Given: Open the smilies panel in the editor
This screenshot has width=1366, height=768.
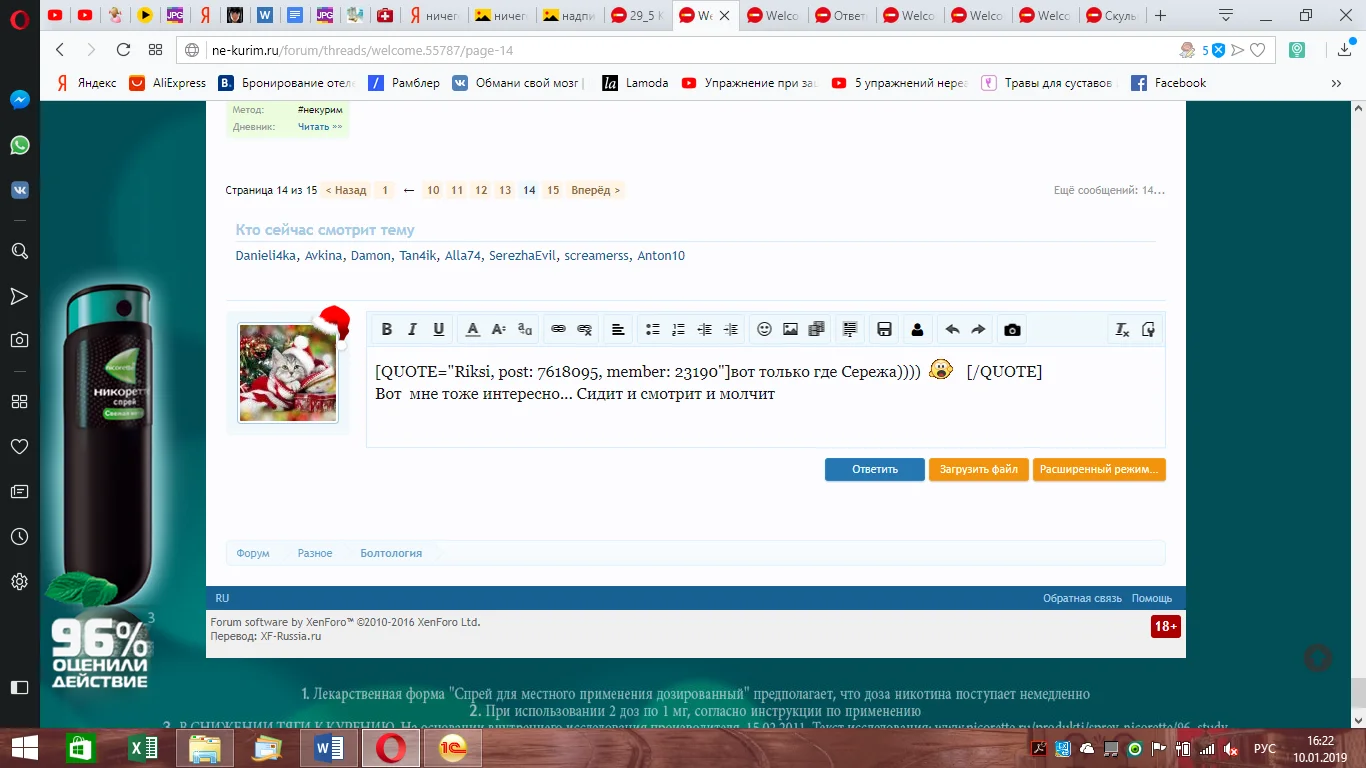Looking at the screenshot, I should click(765, 330).
